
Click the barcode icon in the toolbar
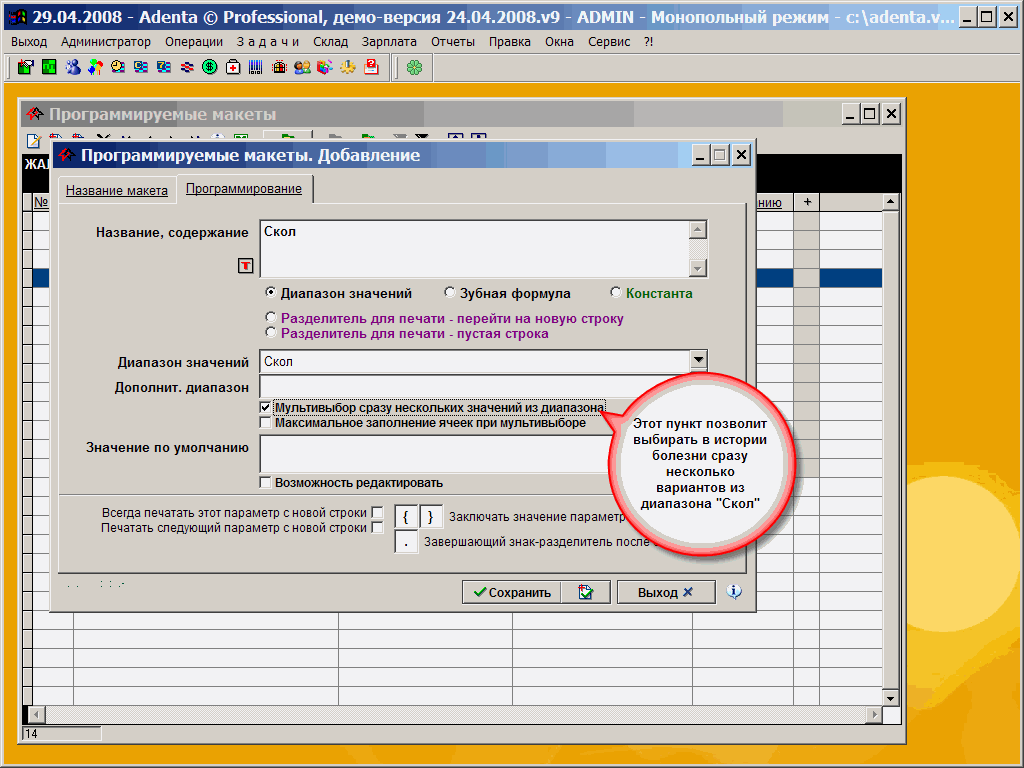click(x=256, y=67)
